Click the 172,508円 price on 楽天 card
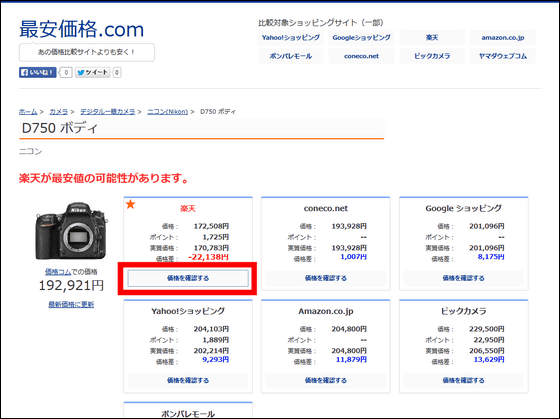This screenshot has height=419, width=560. click(211, 226)
